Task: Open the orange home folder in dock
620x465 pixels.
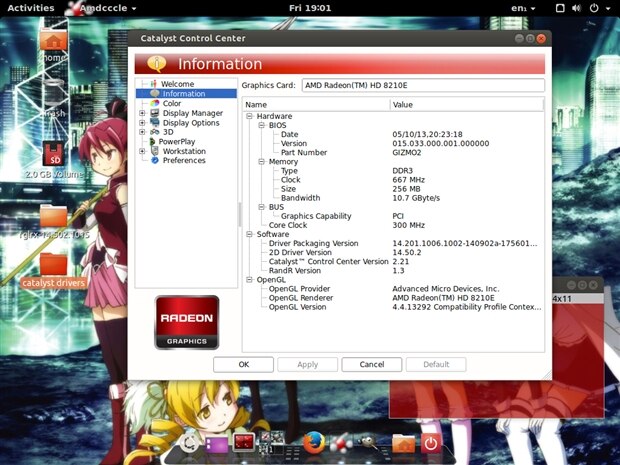Action: 403,442
